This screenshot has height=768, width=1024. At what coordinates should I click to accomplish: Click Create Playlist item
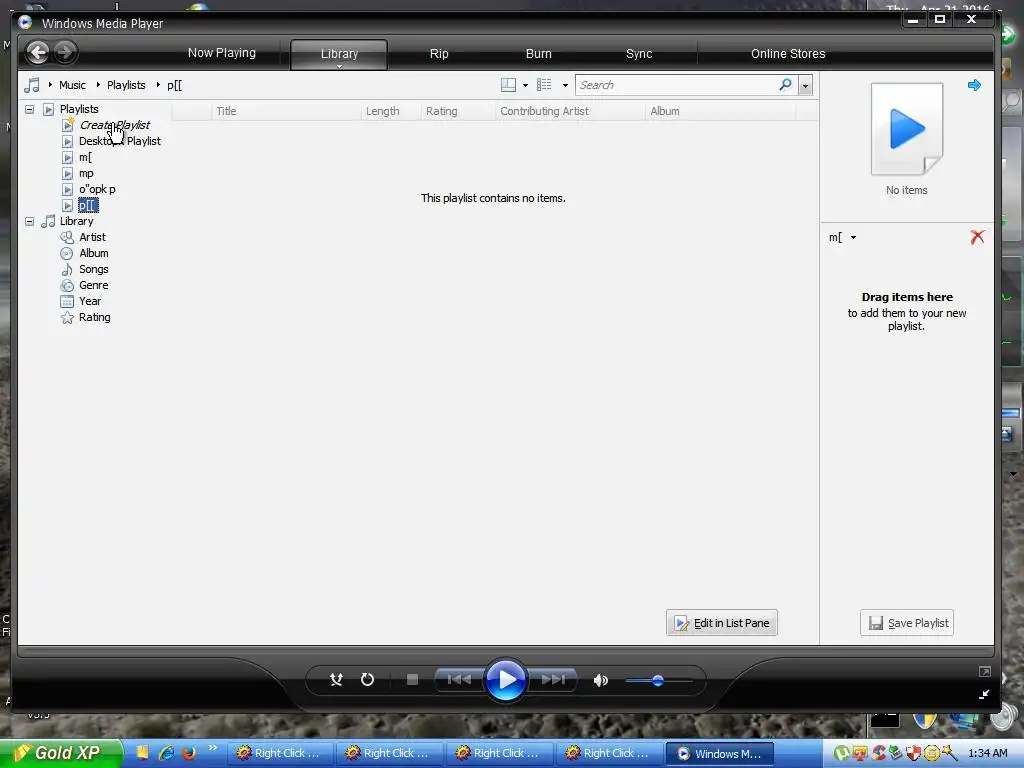click(x=114, y=125)
